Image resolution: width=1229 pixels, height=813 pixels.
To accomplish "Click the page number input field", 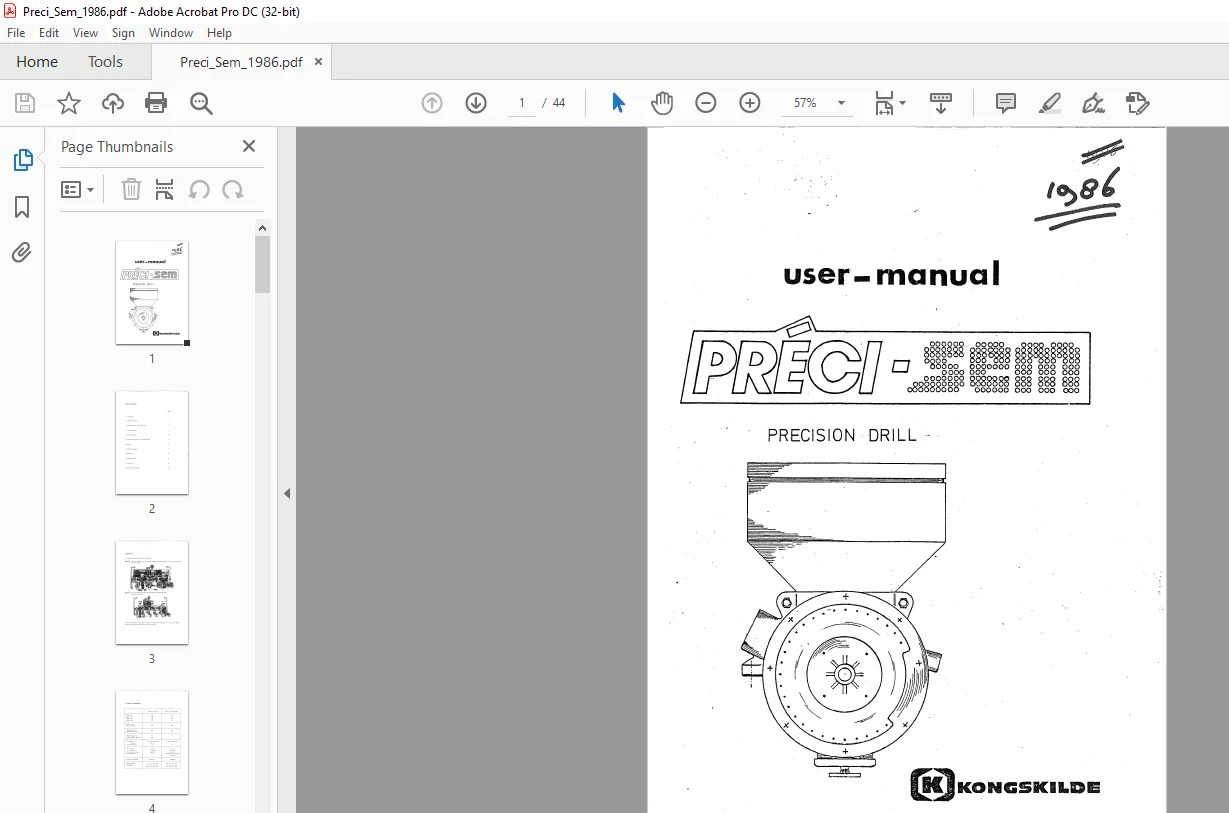I will (x=521, y=103).
